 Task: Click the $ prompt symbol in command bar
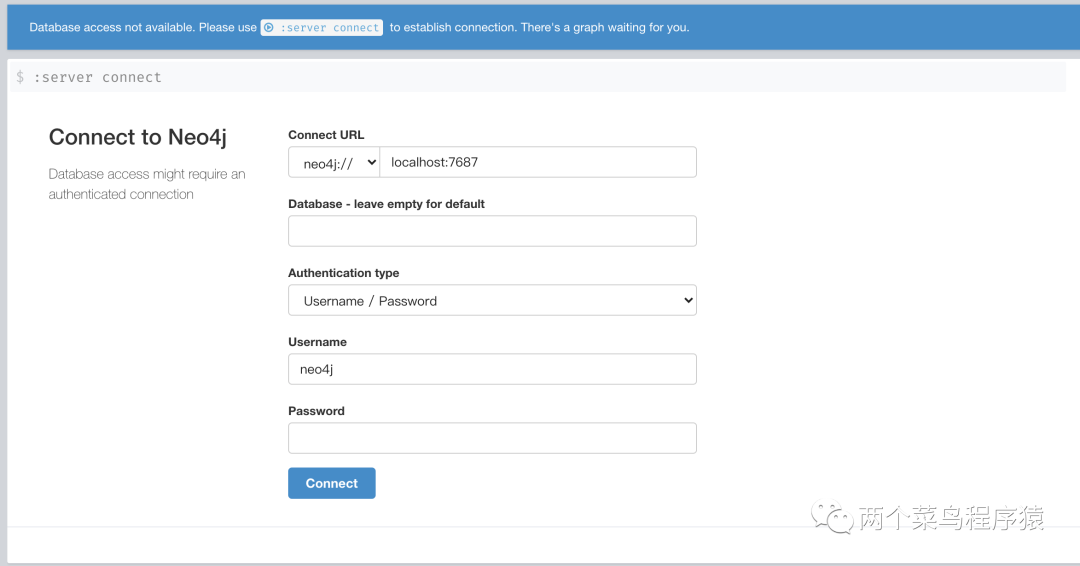tap(20, 77)
